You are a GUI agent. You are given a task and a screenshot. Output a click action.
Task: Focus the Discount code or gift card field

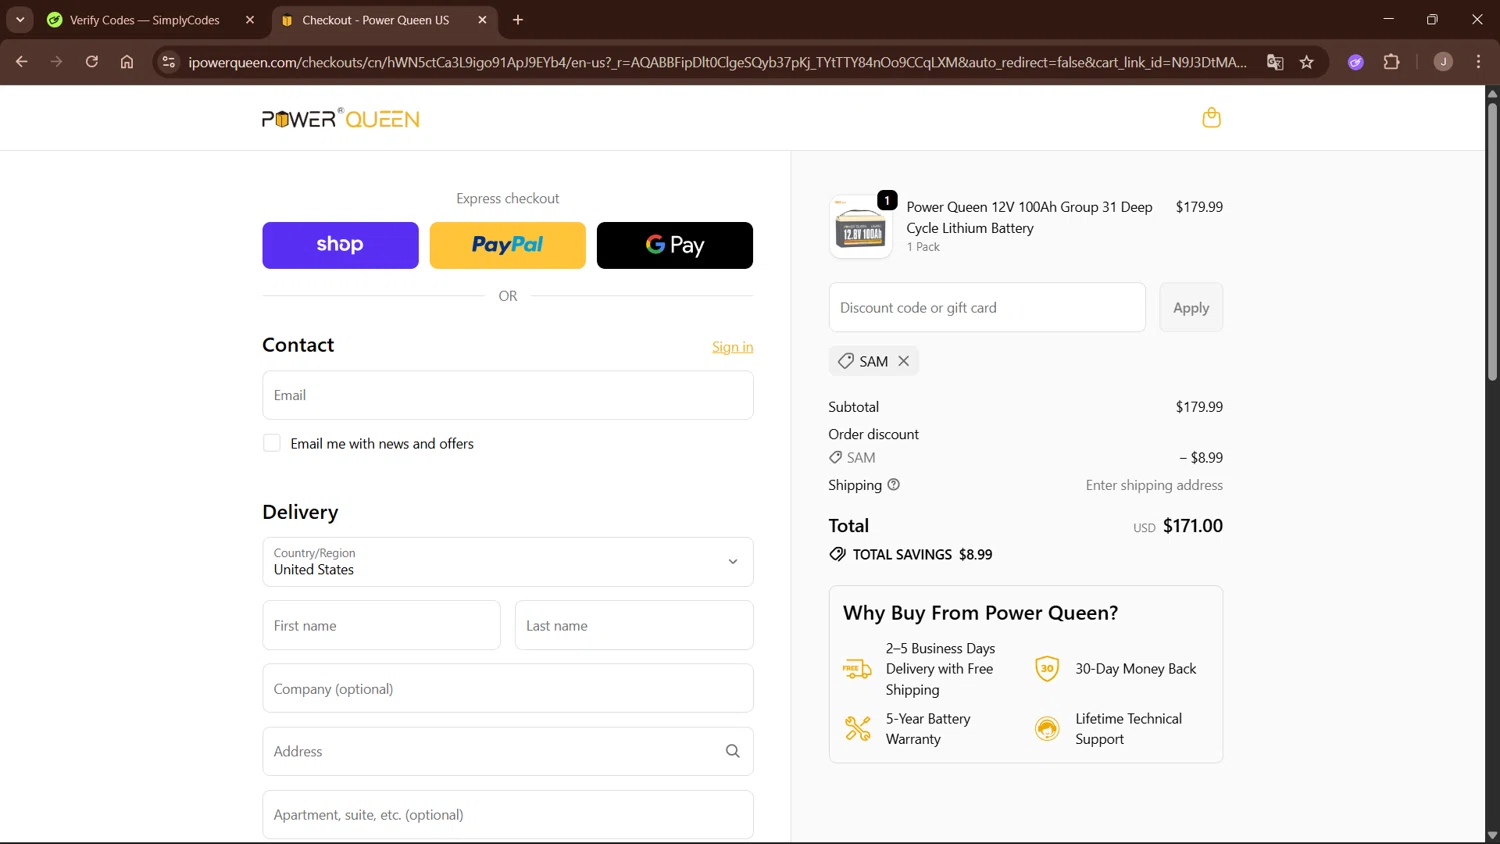987,307
